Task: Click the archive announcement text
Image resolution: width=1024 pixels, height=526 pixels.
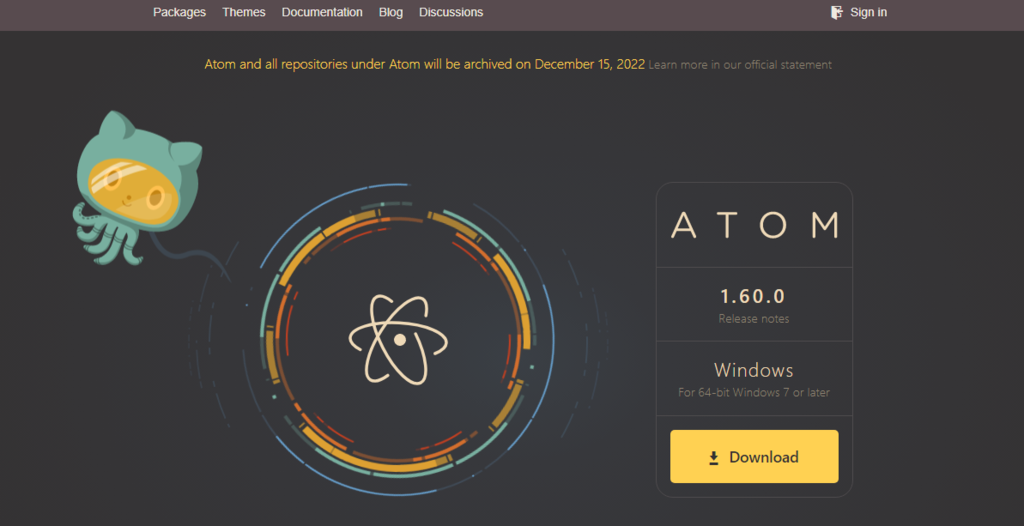Action: pos(424,65)
